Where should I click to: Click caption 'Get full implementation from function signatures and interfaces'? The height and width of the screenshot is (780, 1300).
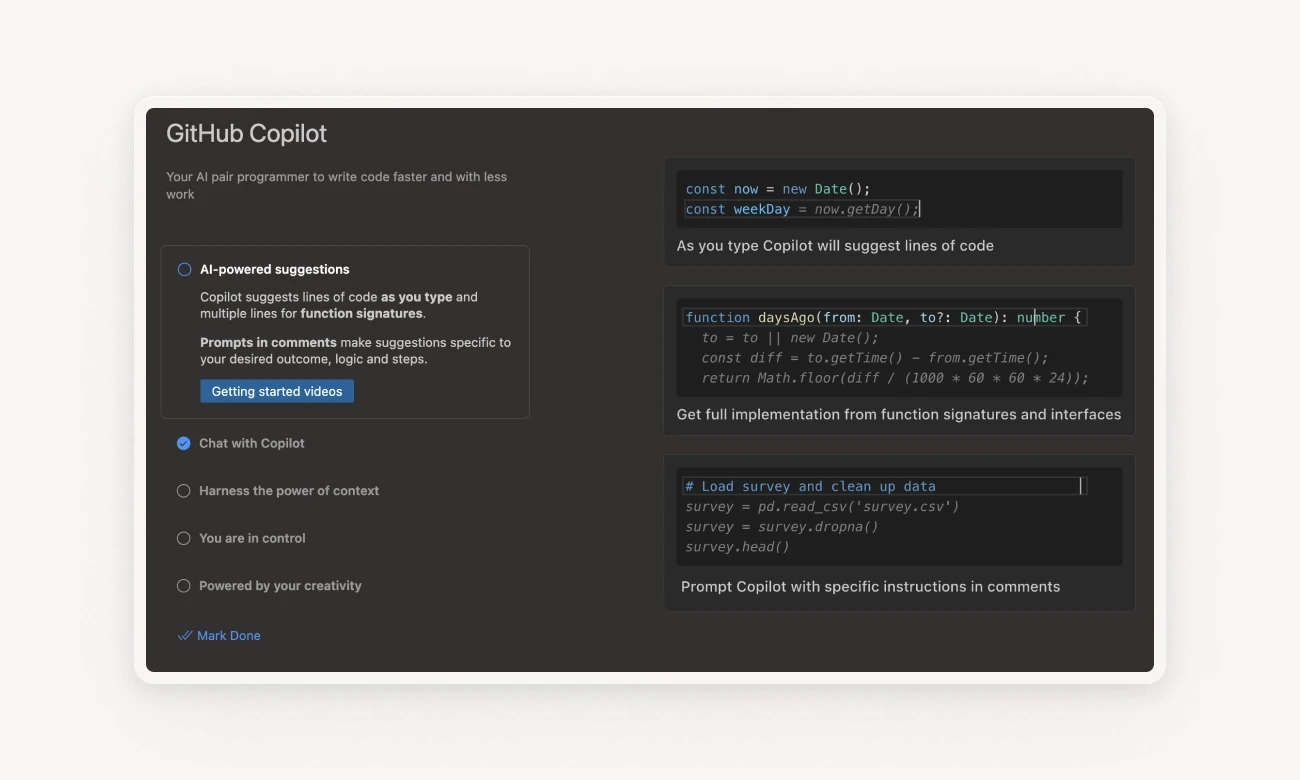pos(899,415)
